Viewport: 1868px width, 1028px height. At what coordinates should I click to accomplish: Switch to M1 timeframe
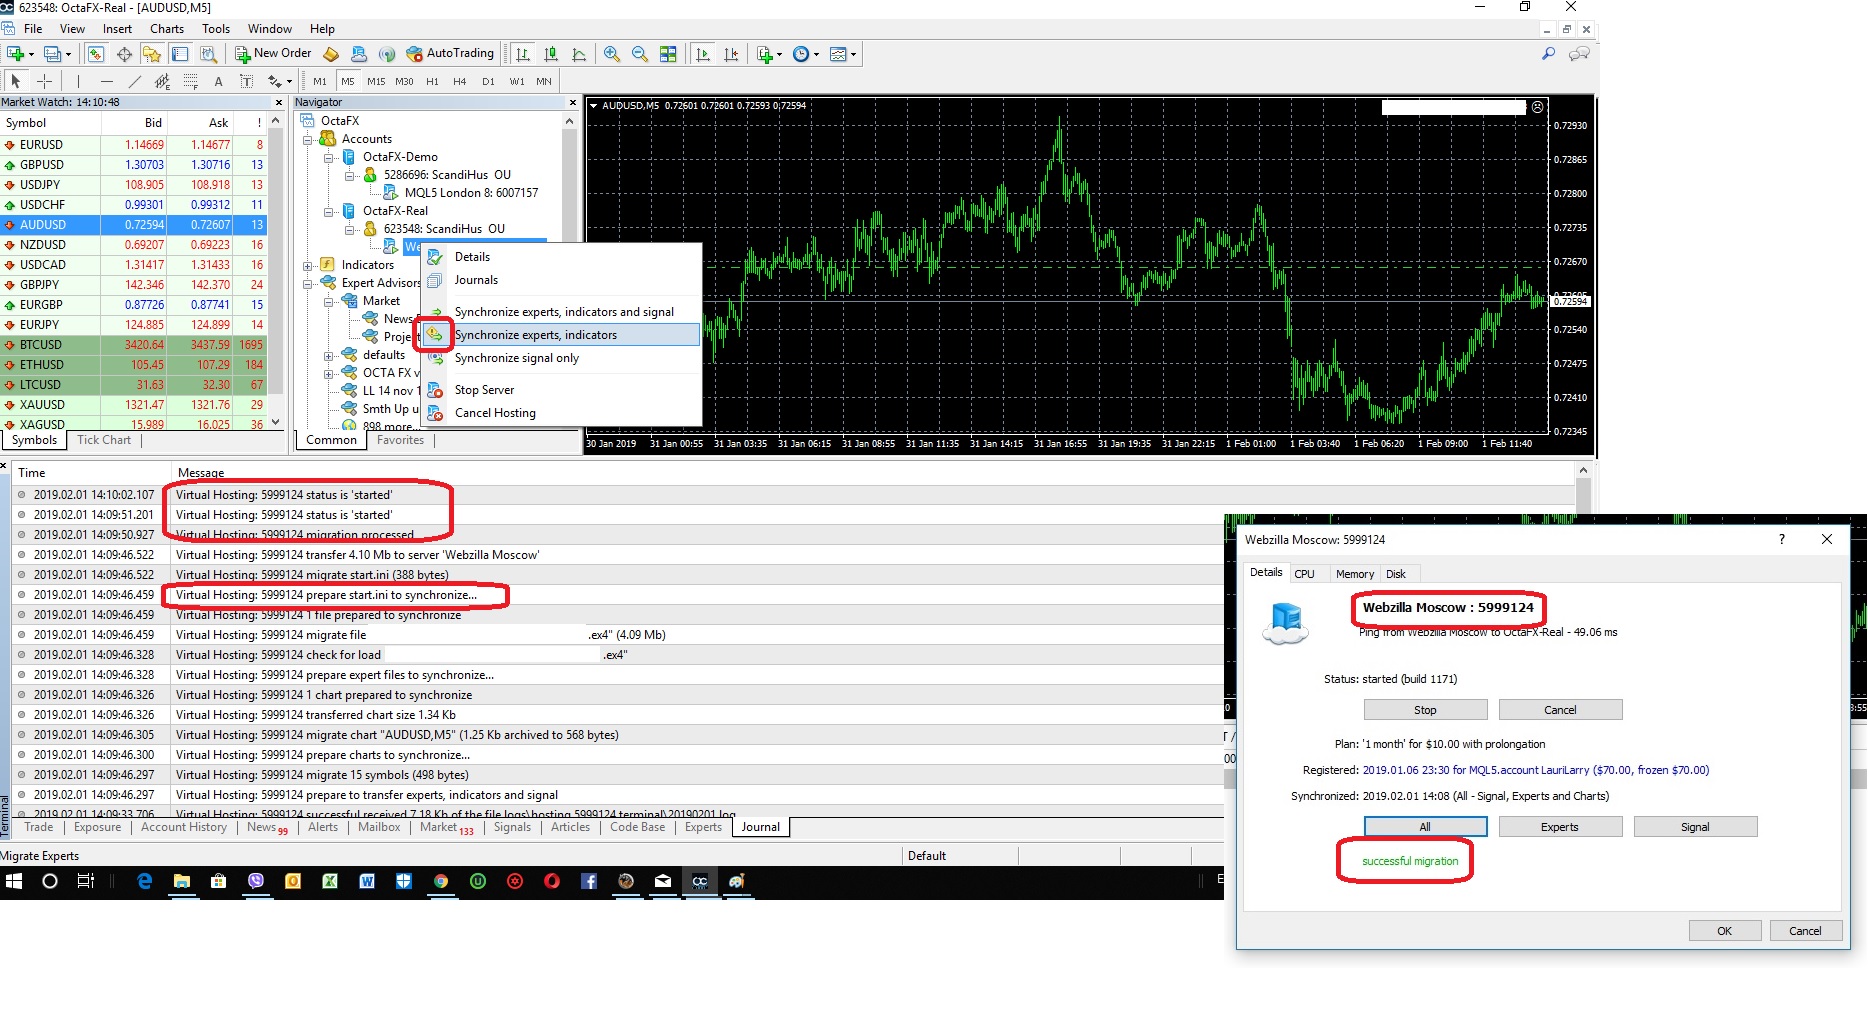tap(320, 81)
